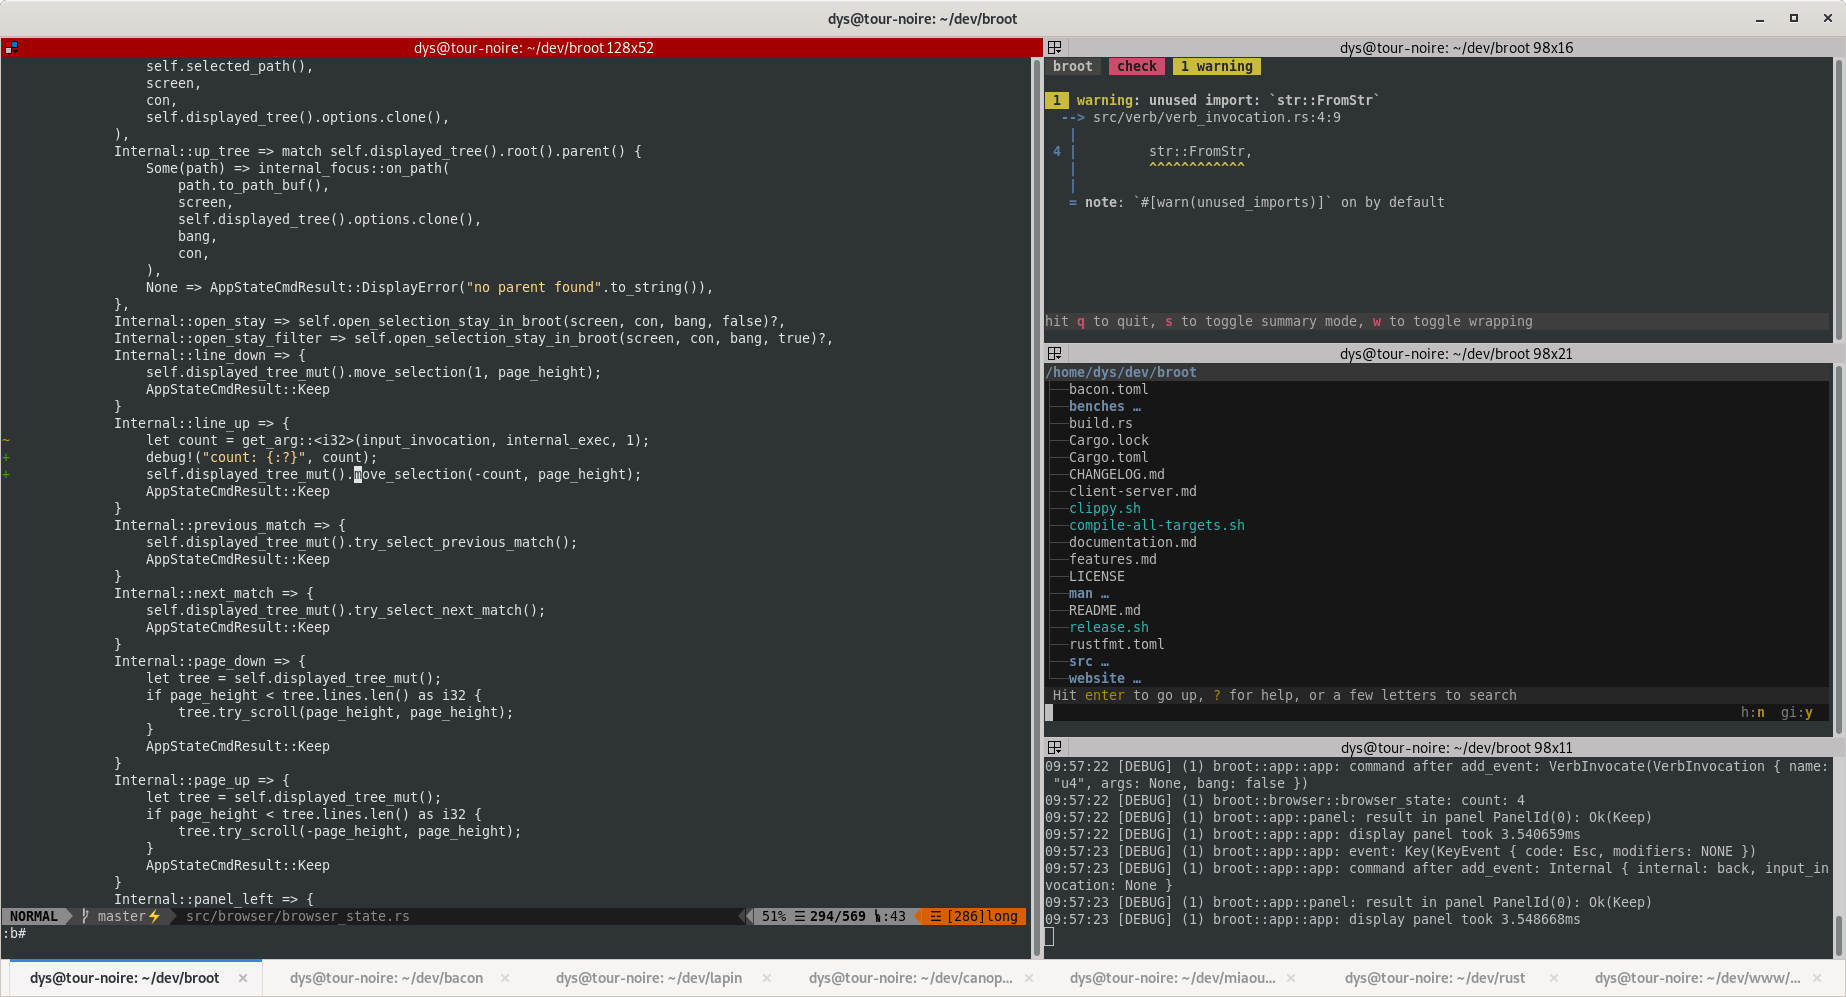This screenshot has width=1846, height=997.
Task: Click the pink 'check' job label
Action: click(x=1137, y=66)
